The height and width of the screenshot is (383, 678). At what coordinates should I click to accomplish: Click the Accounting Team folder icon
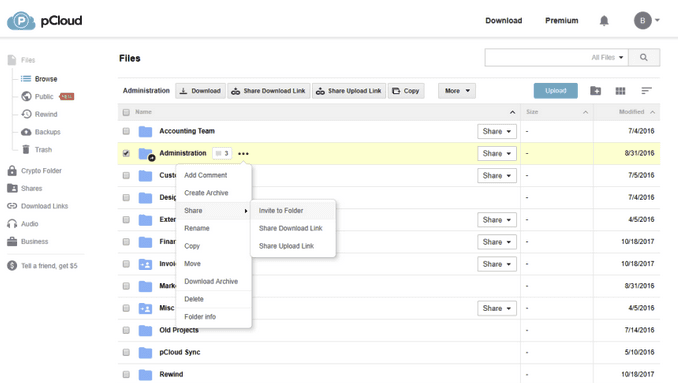(x=145, y=131)
